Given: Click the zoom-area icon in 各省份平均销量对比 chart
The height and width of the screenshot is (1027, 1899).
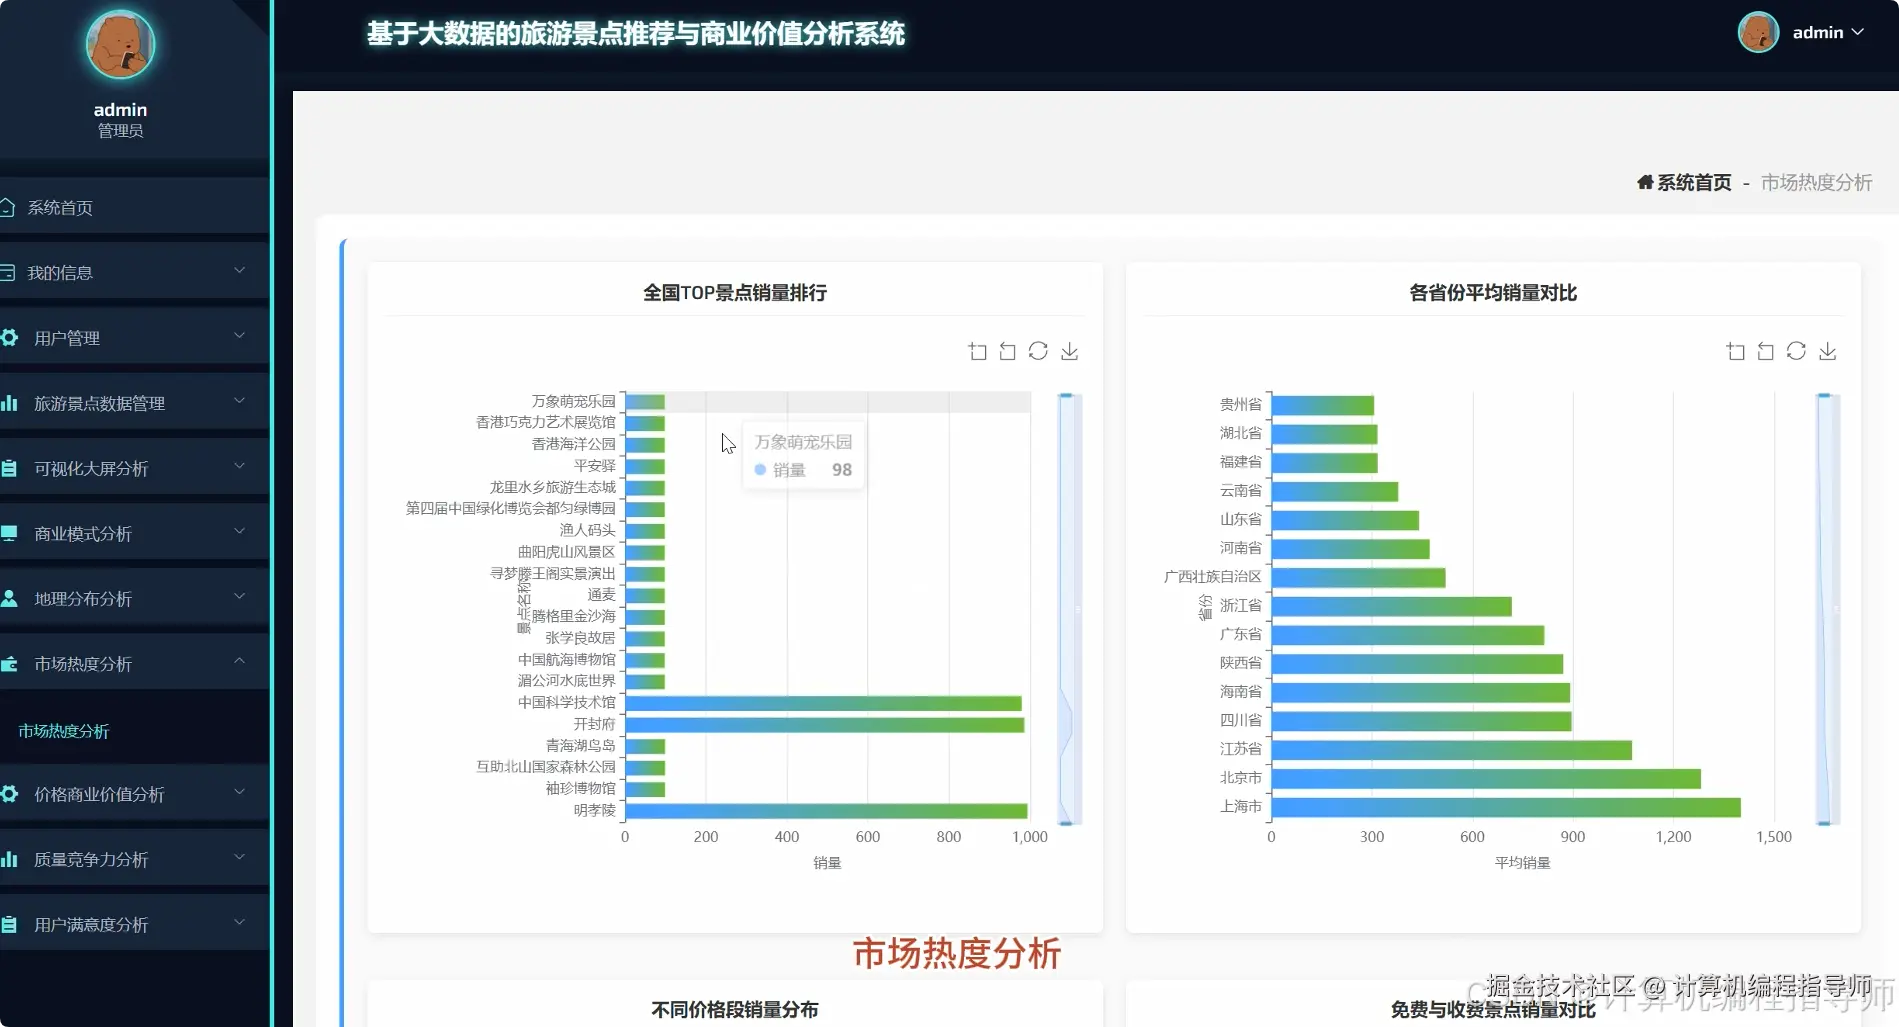Looking at the screenshot, I should point(1736,351).
